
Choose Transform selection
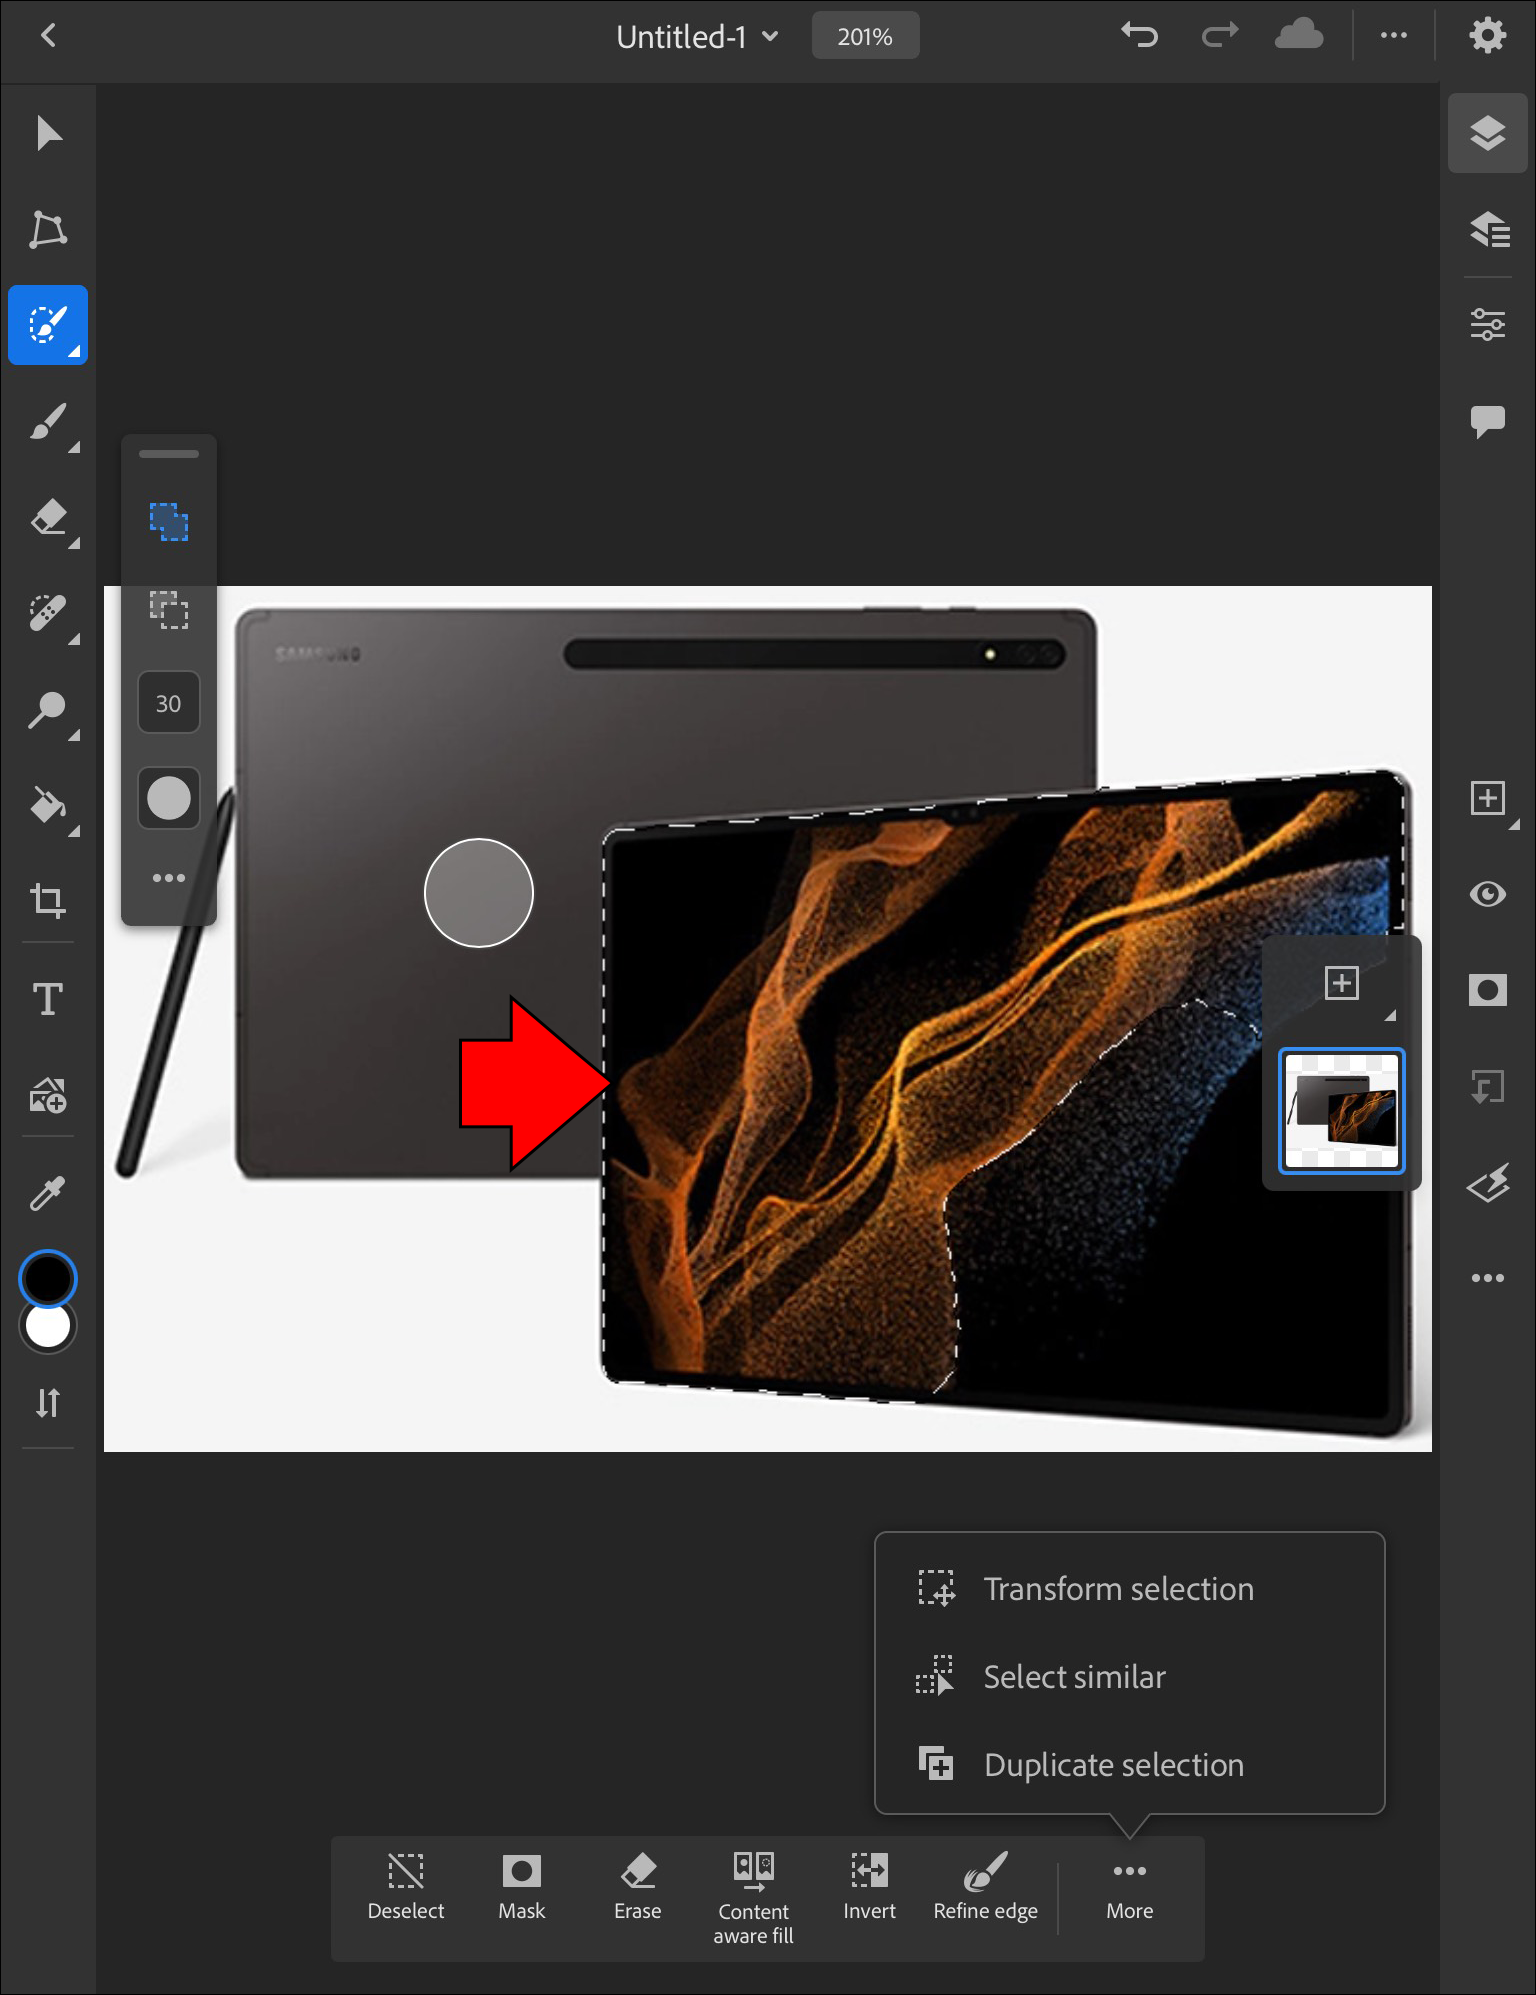pos(1130,1589)
